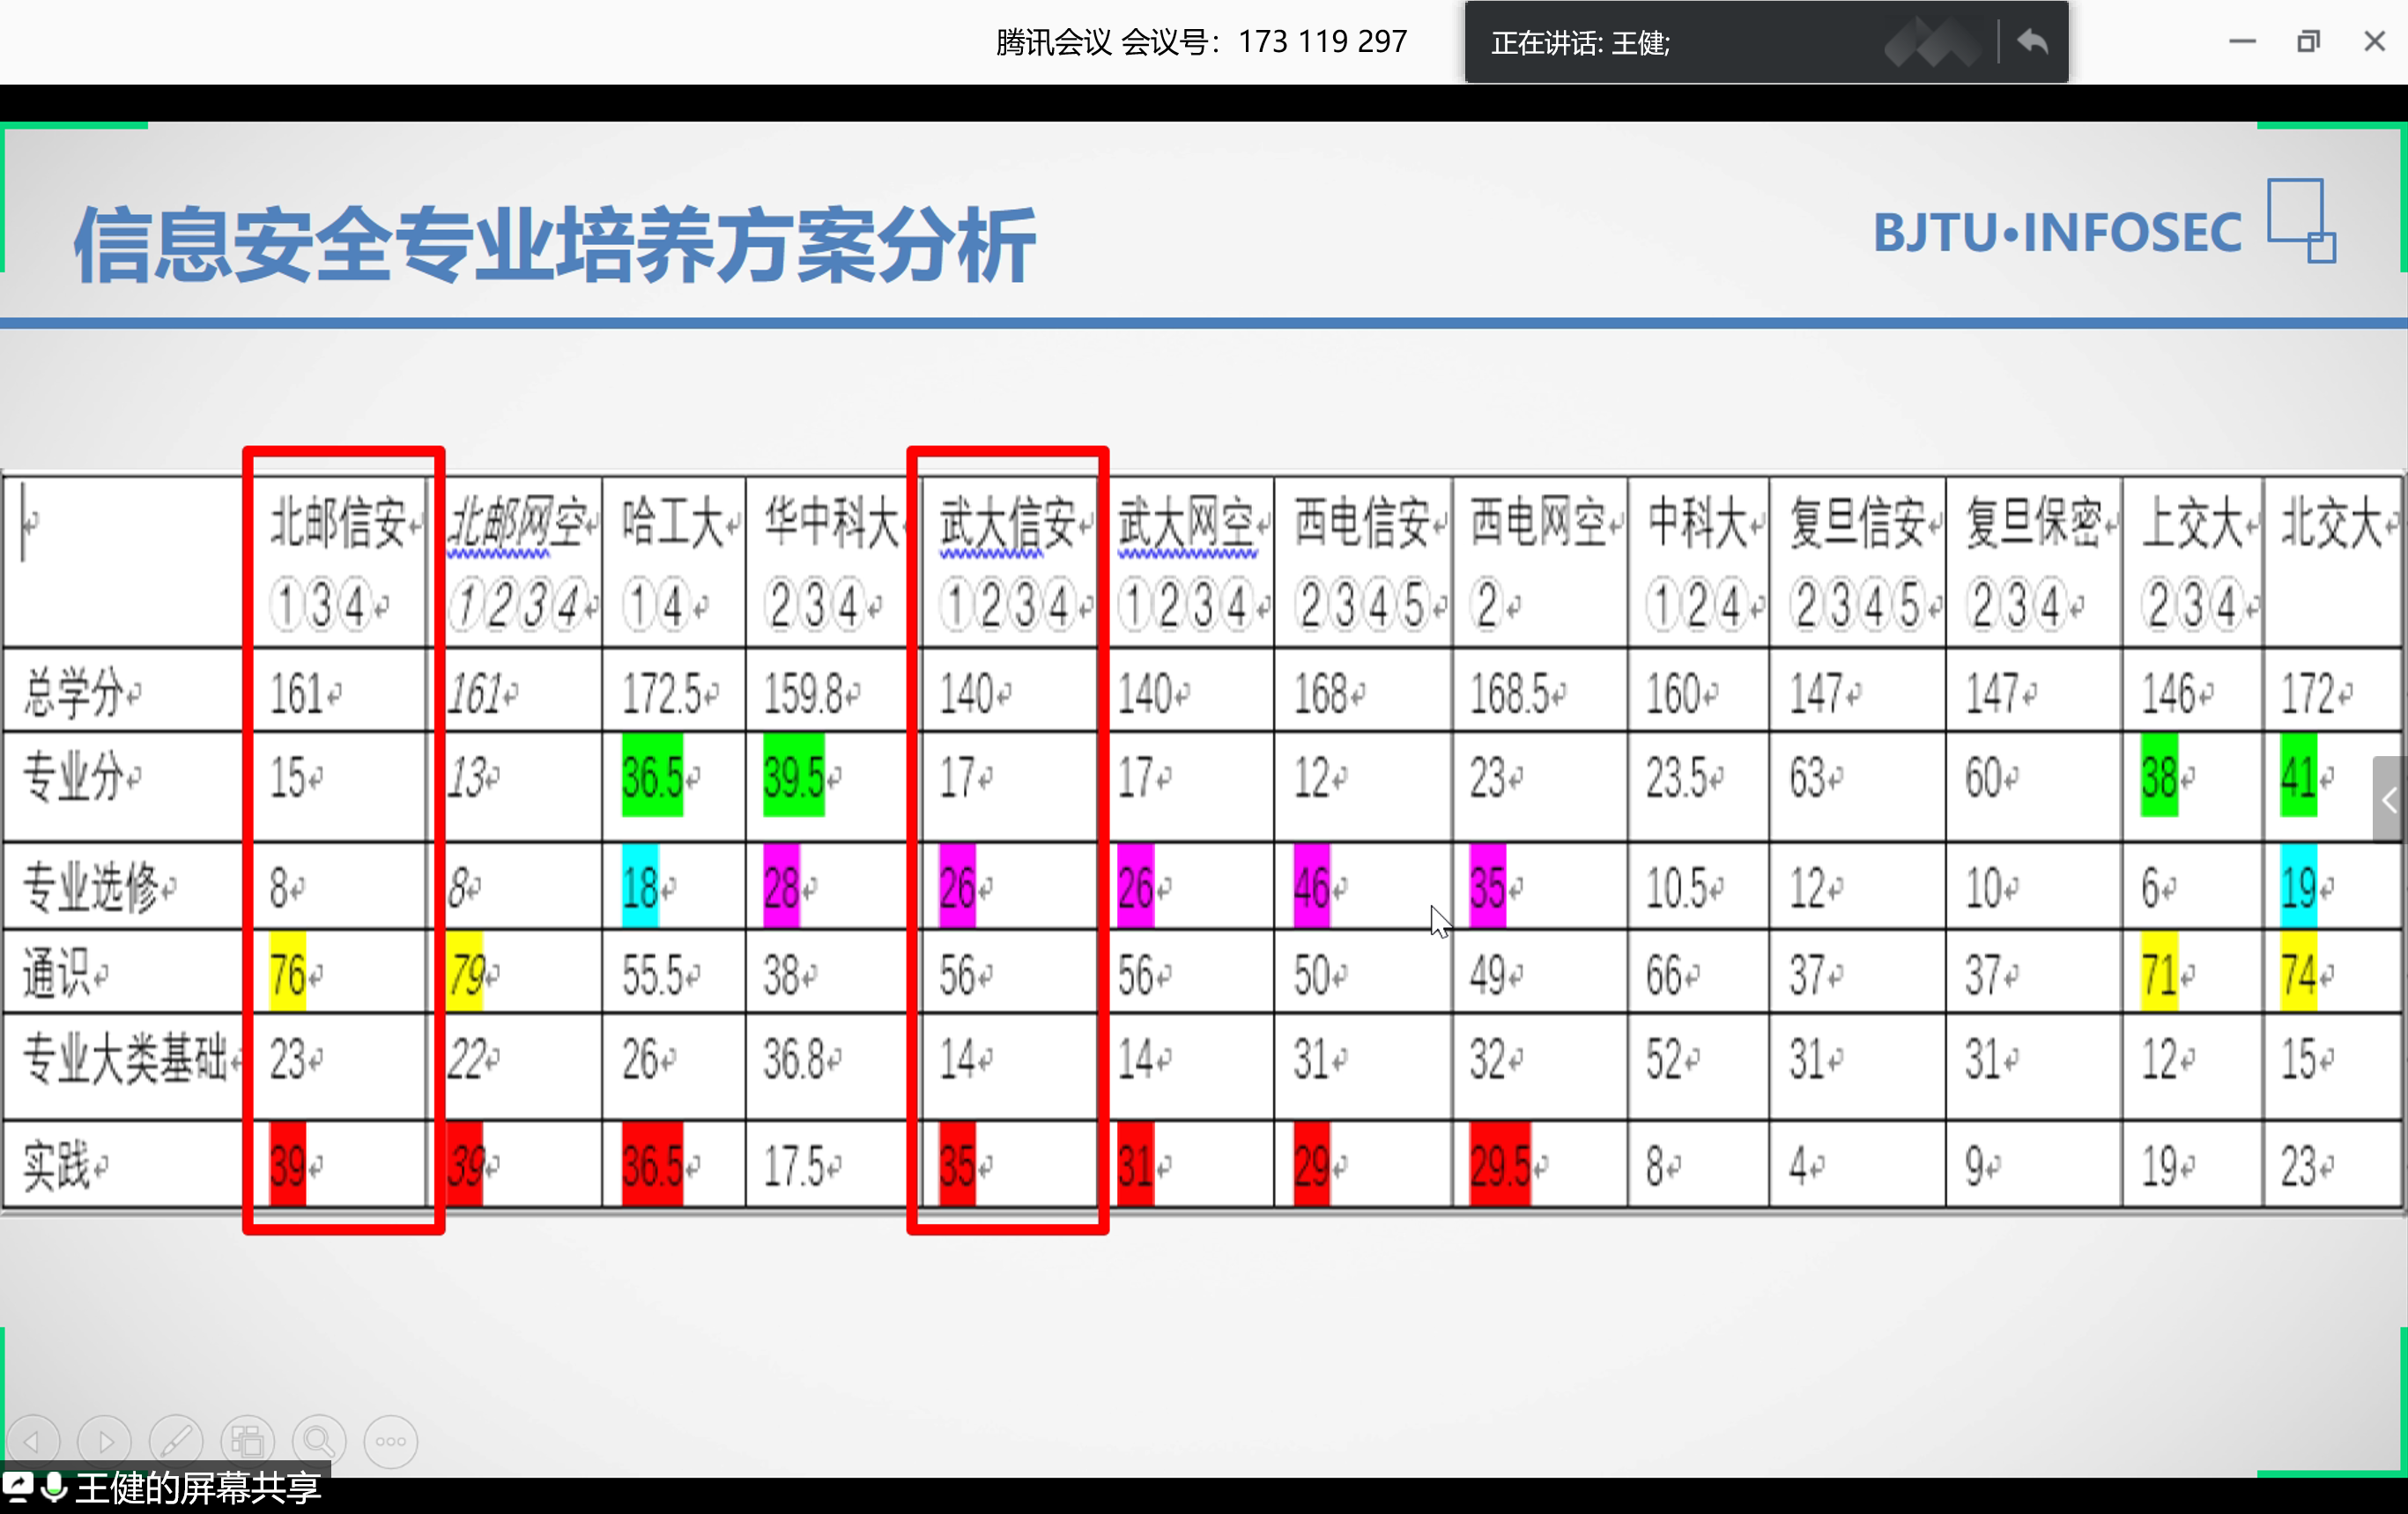Open the more slideshow options icon

[391, 1441]
